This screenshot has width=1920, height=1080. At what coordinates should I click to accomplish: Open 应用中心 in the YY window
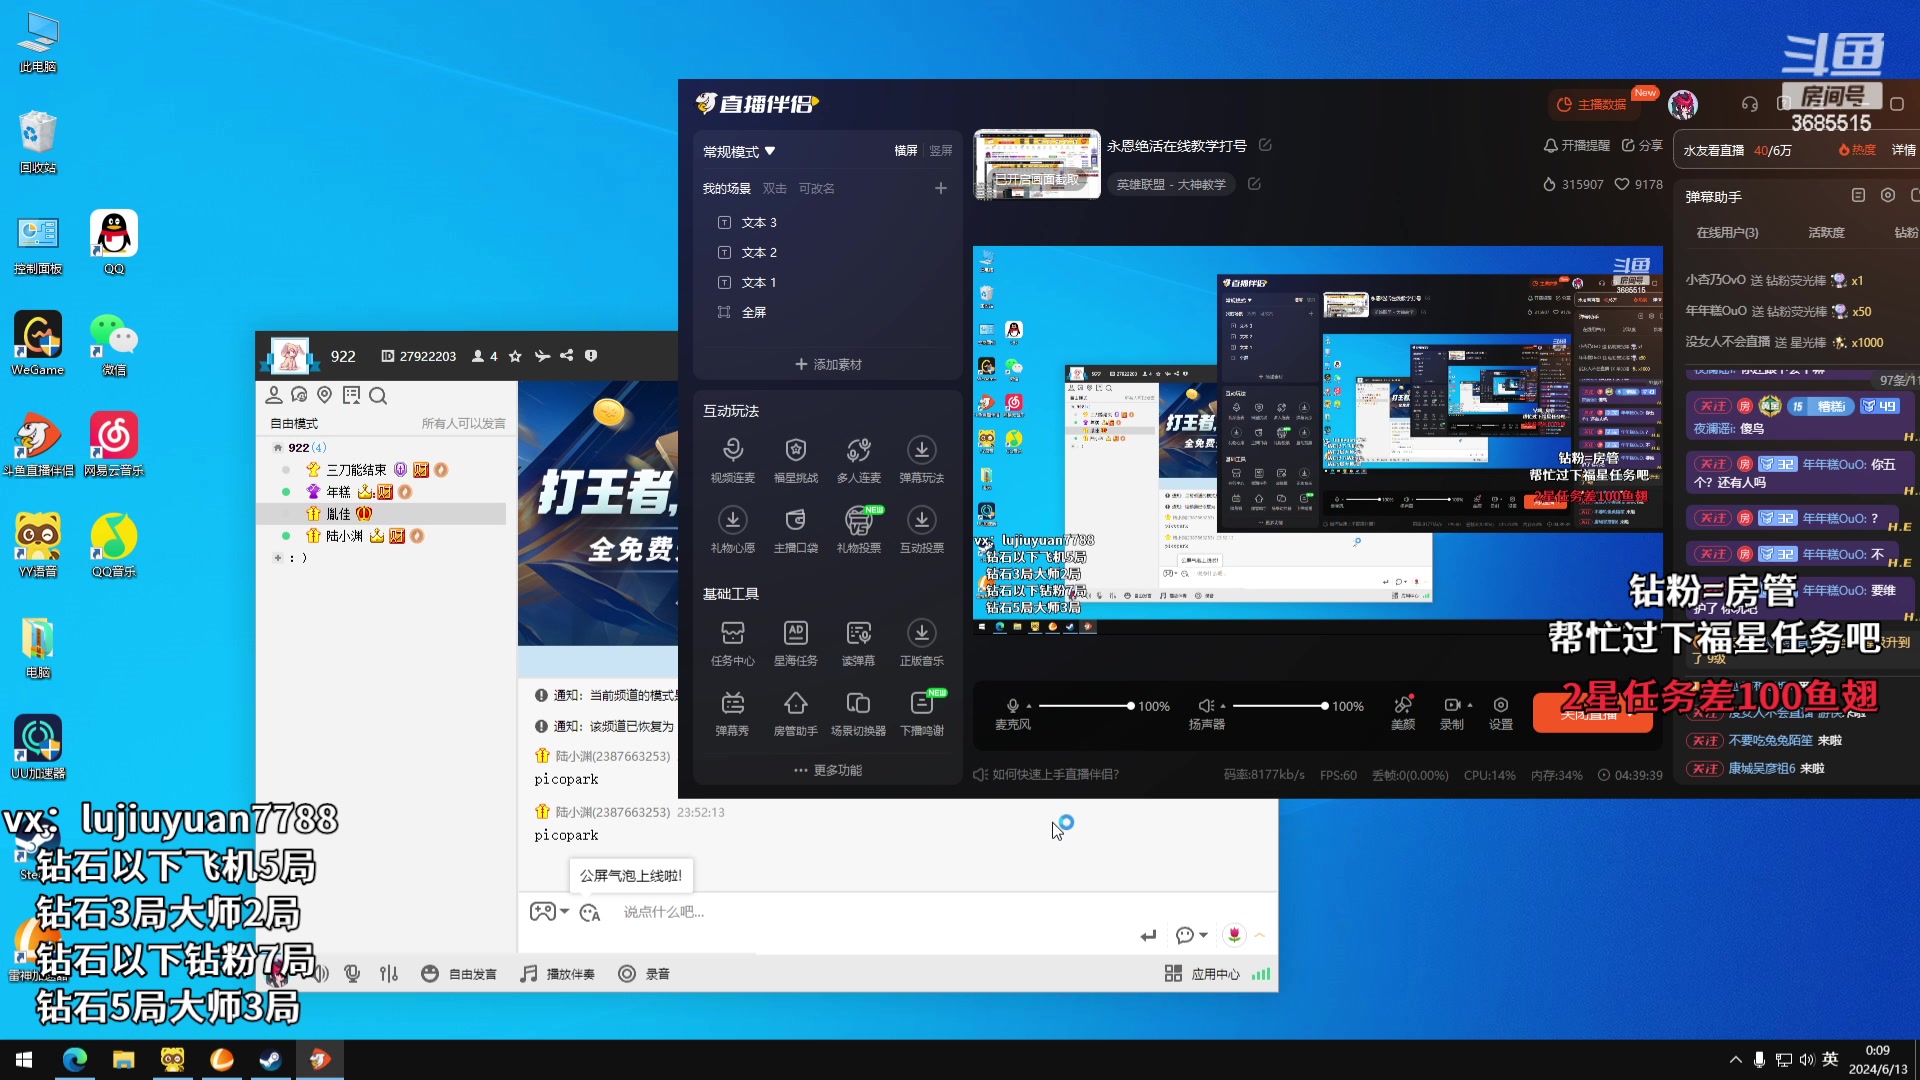pos(1203,974)
